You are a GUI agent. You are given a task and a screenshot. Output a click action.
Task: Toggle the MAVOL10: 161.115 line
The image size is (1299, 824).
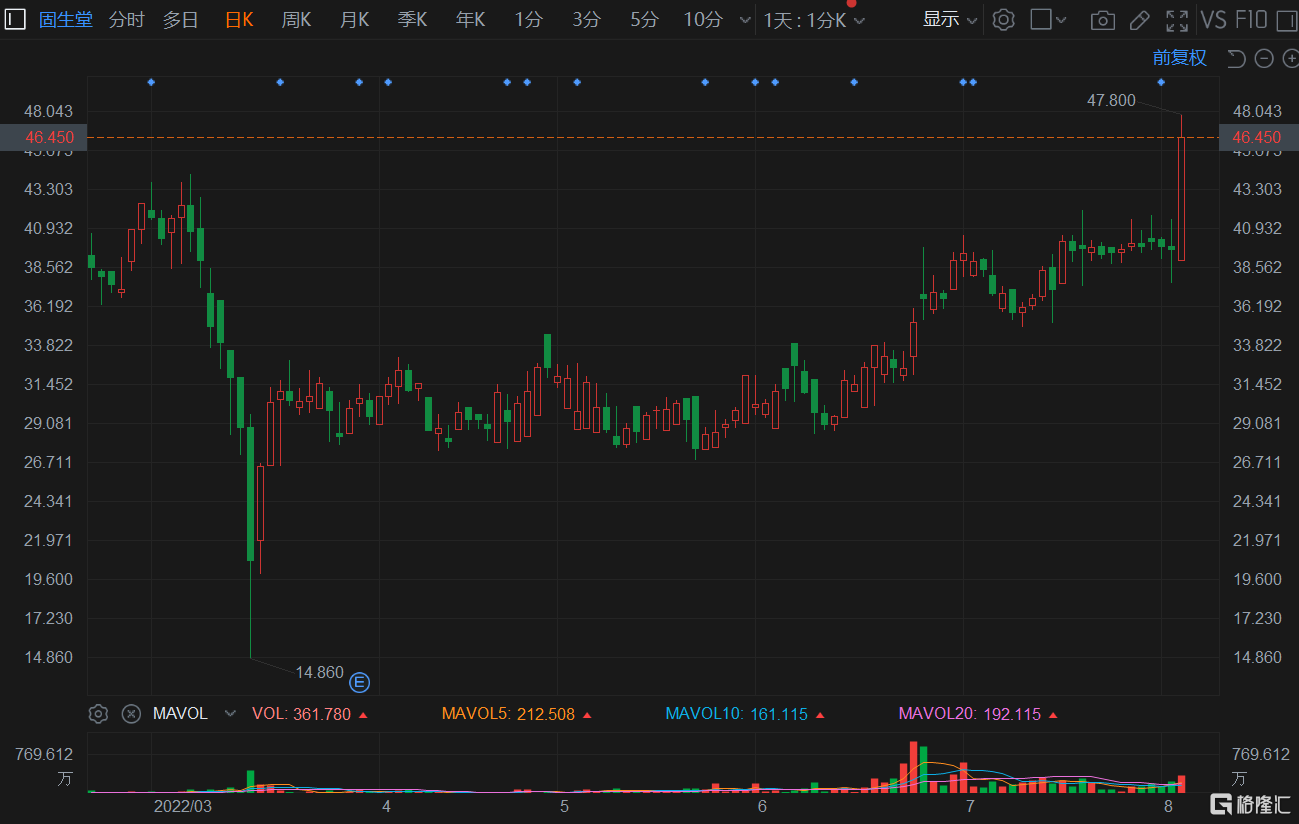click(x=747, y=714)
